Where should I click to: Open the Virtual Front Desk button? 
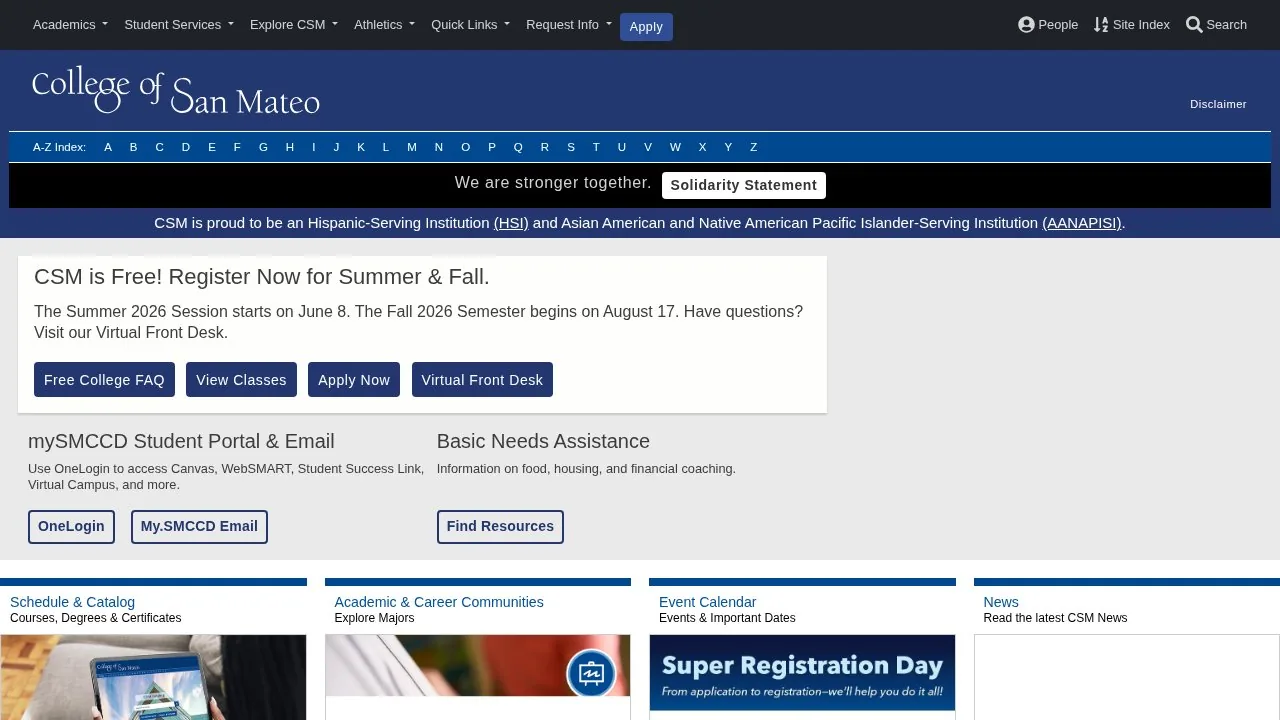[482, 380]
